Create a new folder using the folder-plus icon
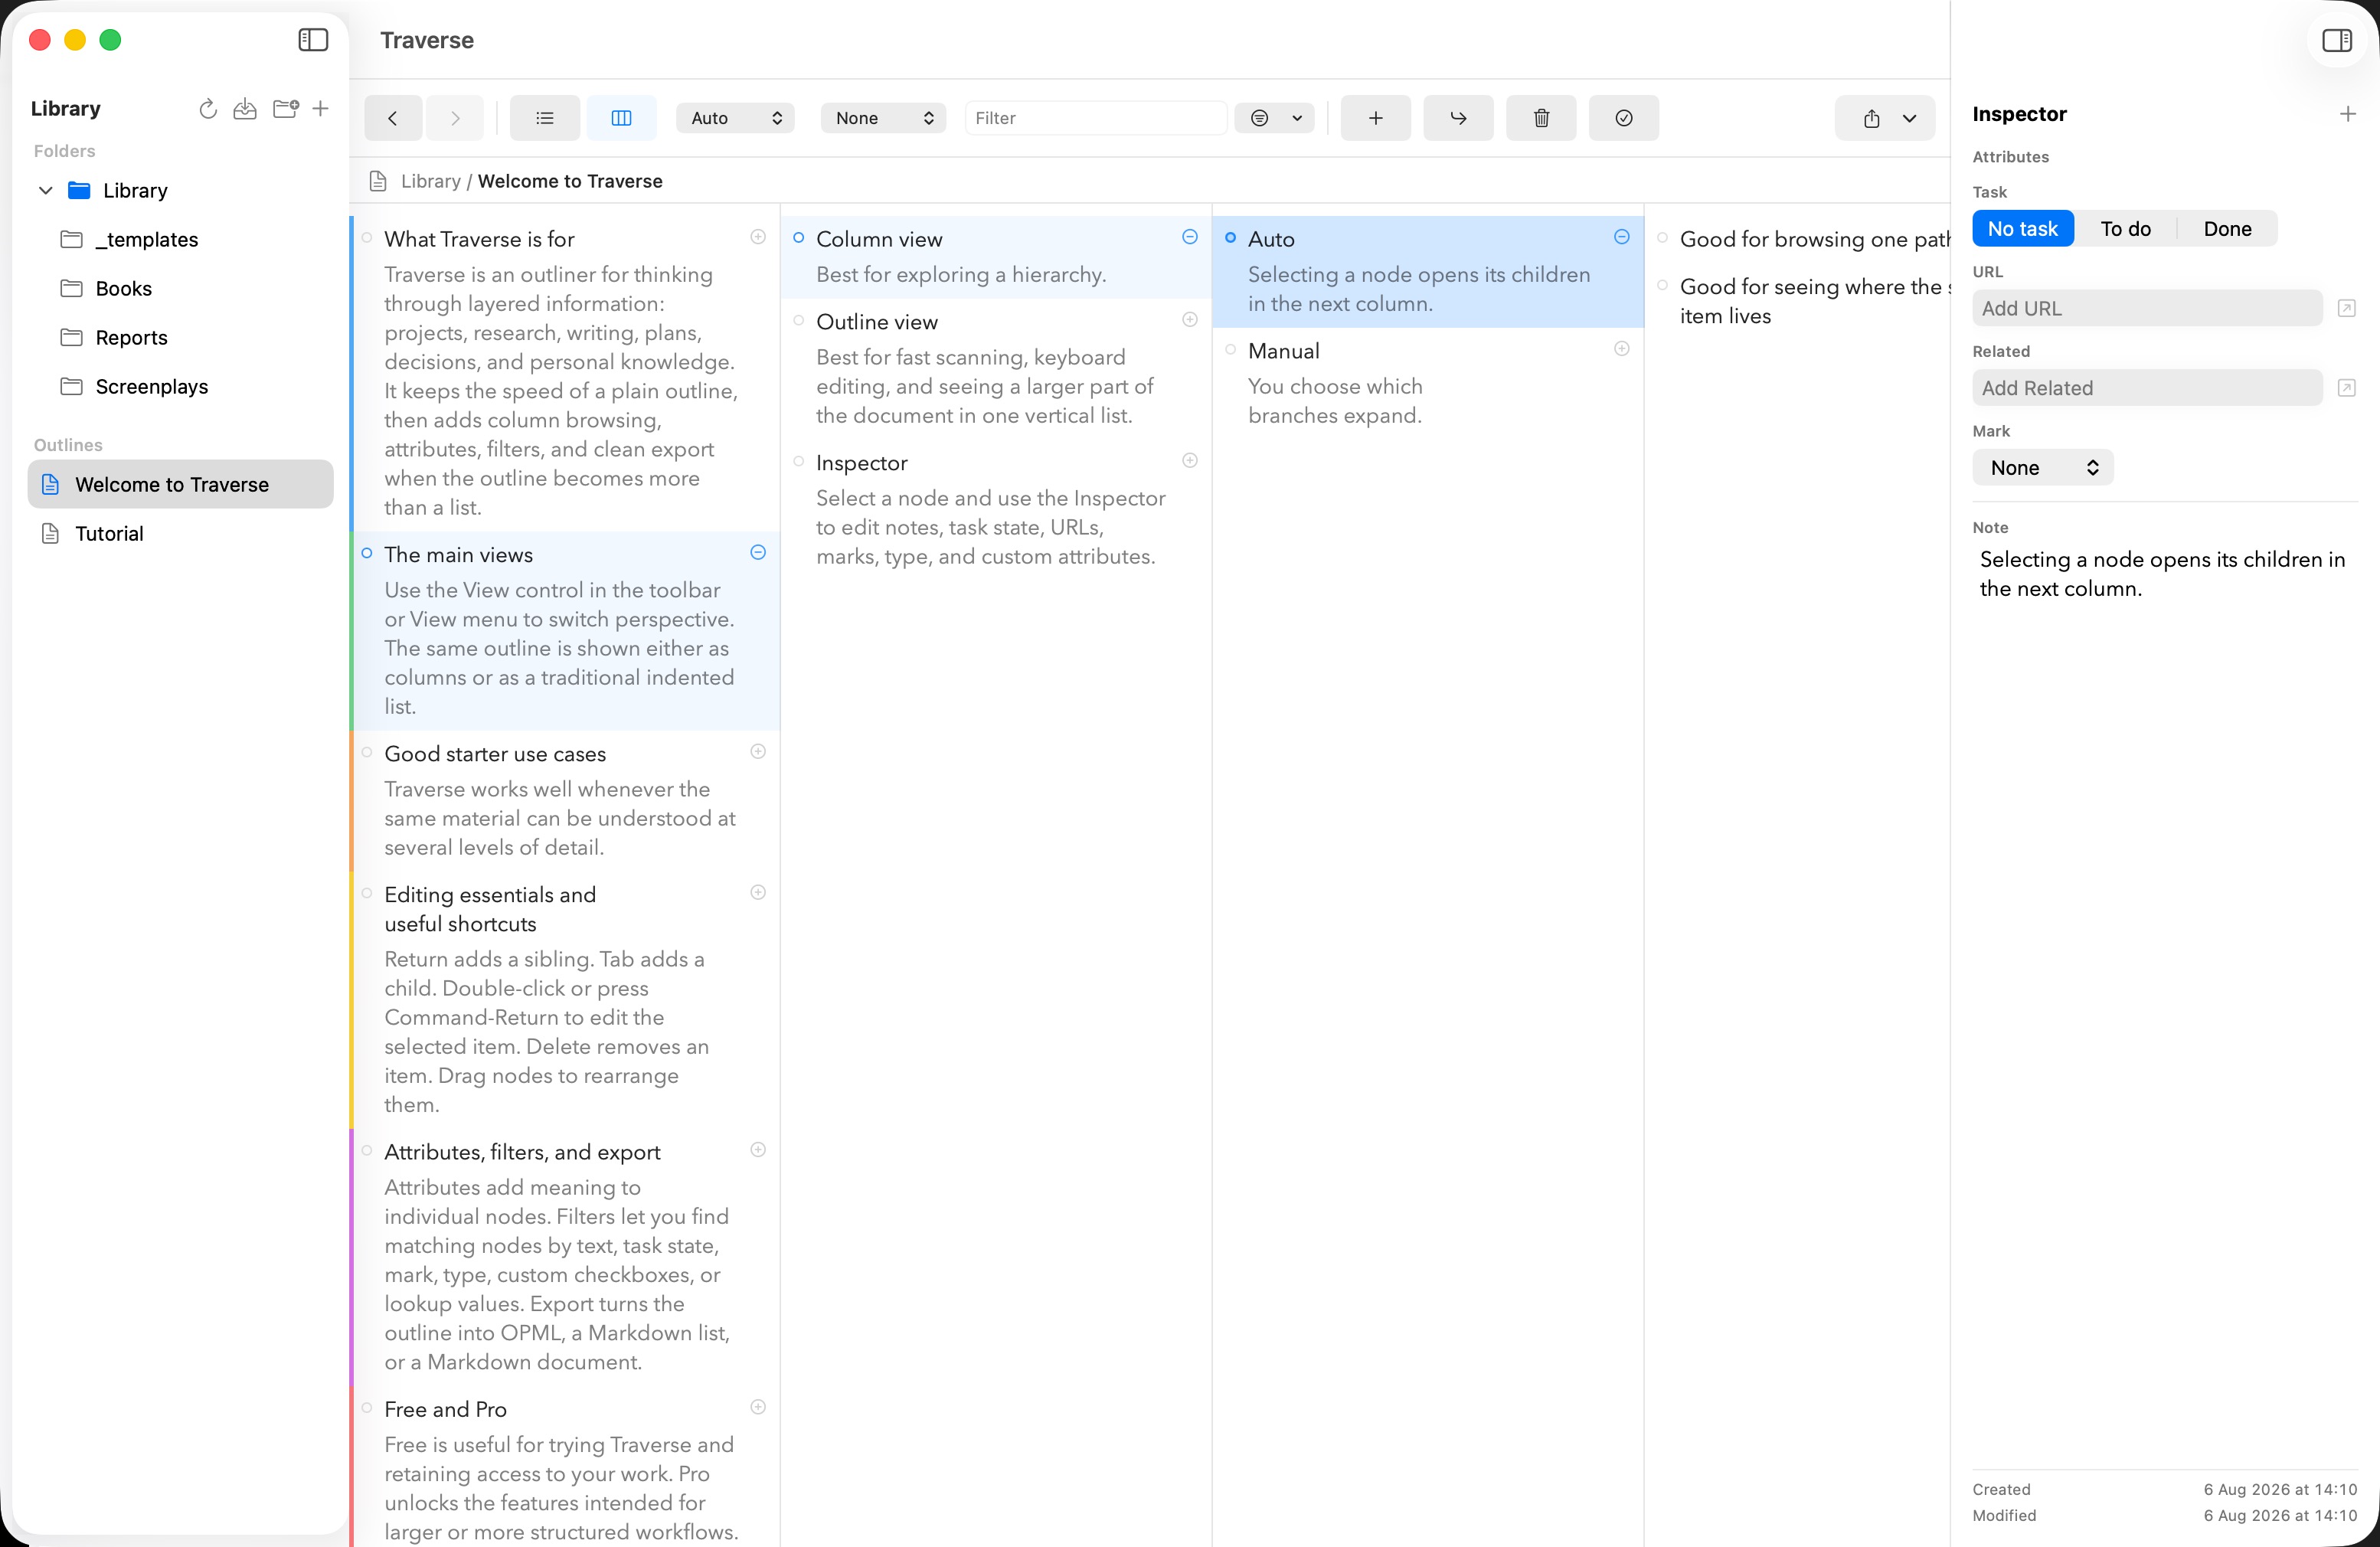This screenshot has height=1547, width=2380. click(286, 109)
